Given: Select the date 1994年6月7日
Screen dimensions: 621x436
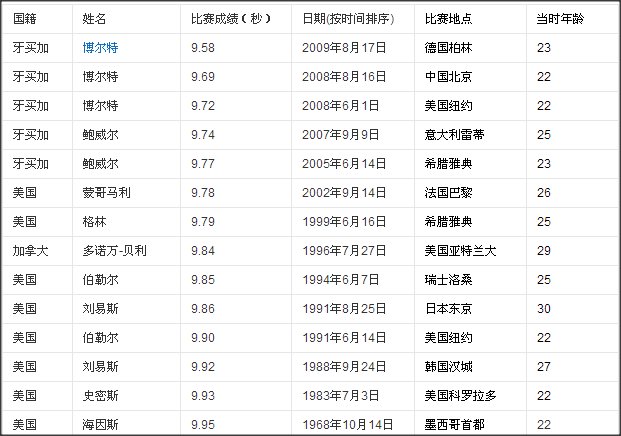Looking at the screenshot, I should [341, 280].
